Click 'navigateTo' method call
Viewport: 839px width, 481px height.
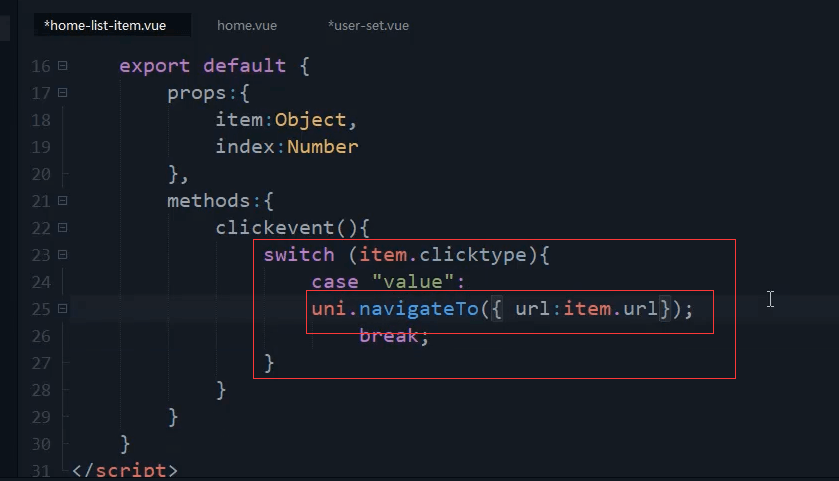click(x=418, y=309)
